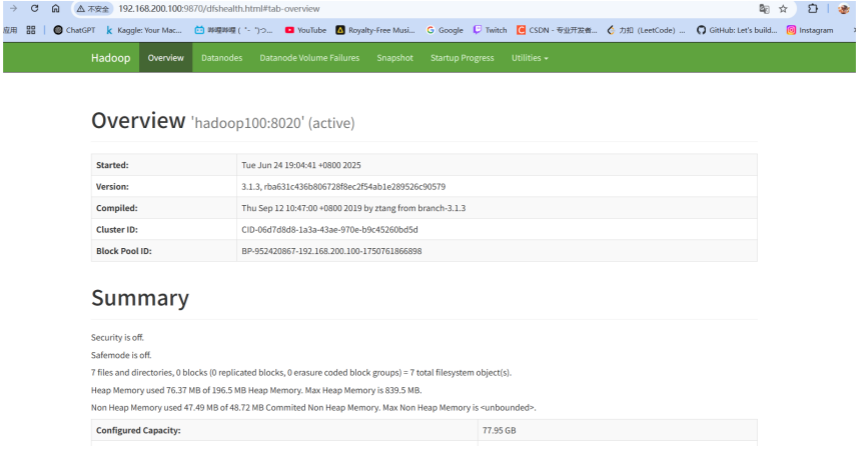Image resolution: width=856 pixels, height=474 pixels.
Task: Open the Datanode Volume Failures tab
Action: pos(309,58)
